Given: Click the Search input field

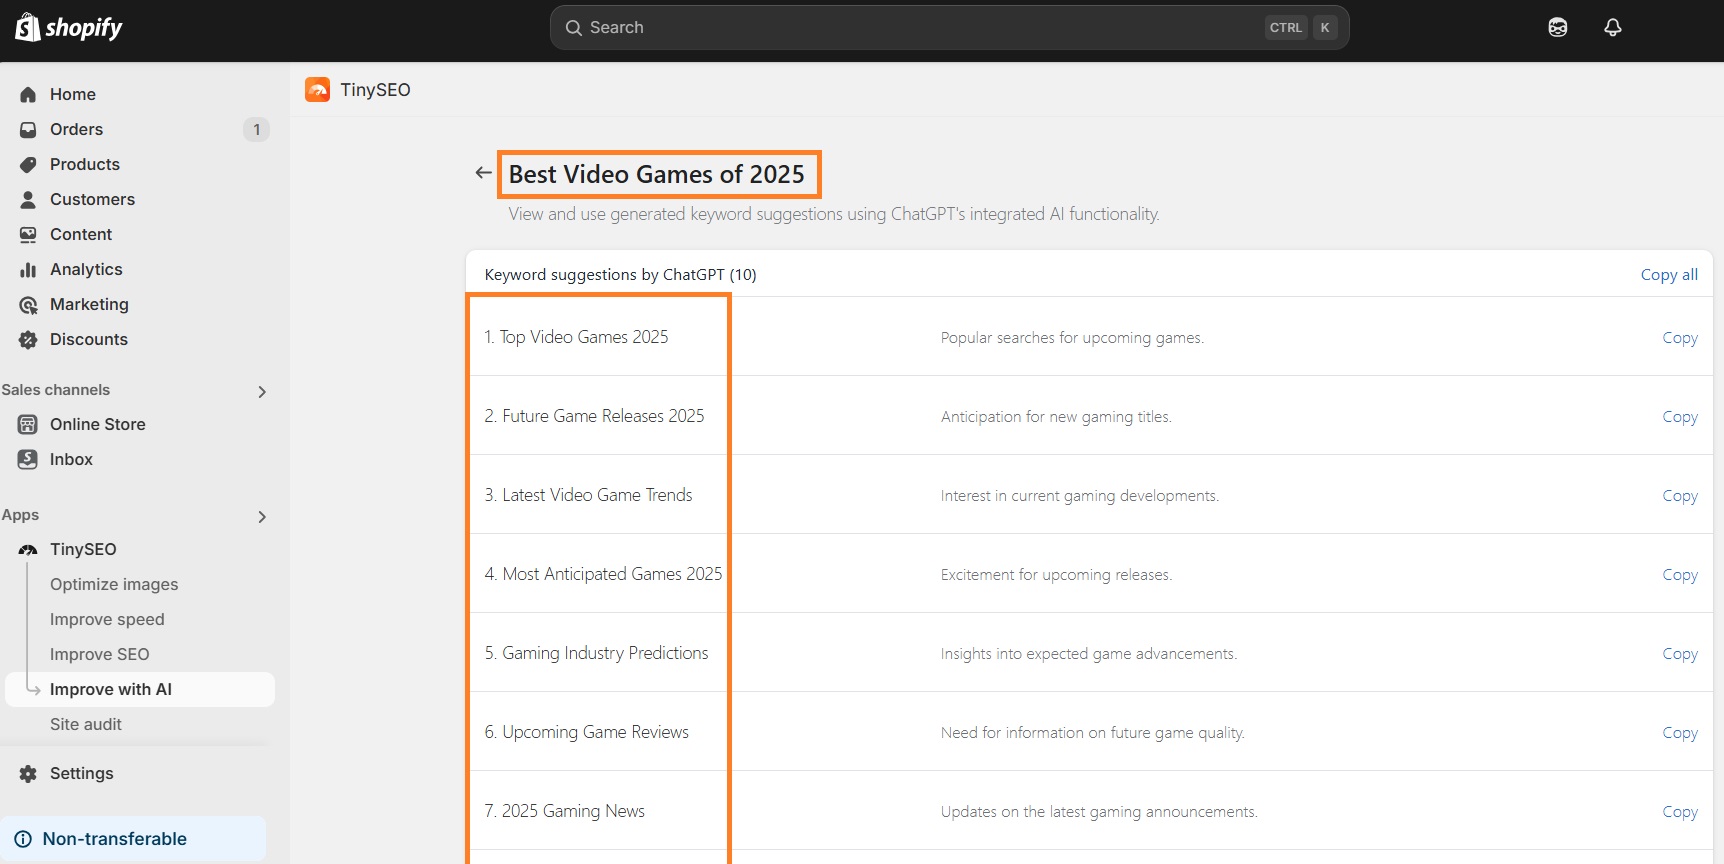Looking at the screenshot, I should pyautogui.click(x=920, y=27).
